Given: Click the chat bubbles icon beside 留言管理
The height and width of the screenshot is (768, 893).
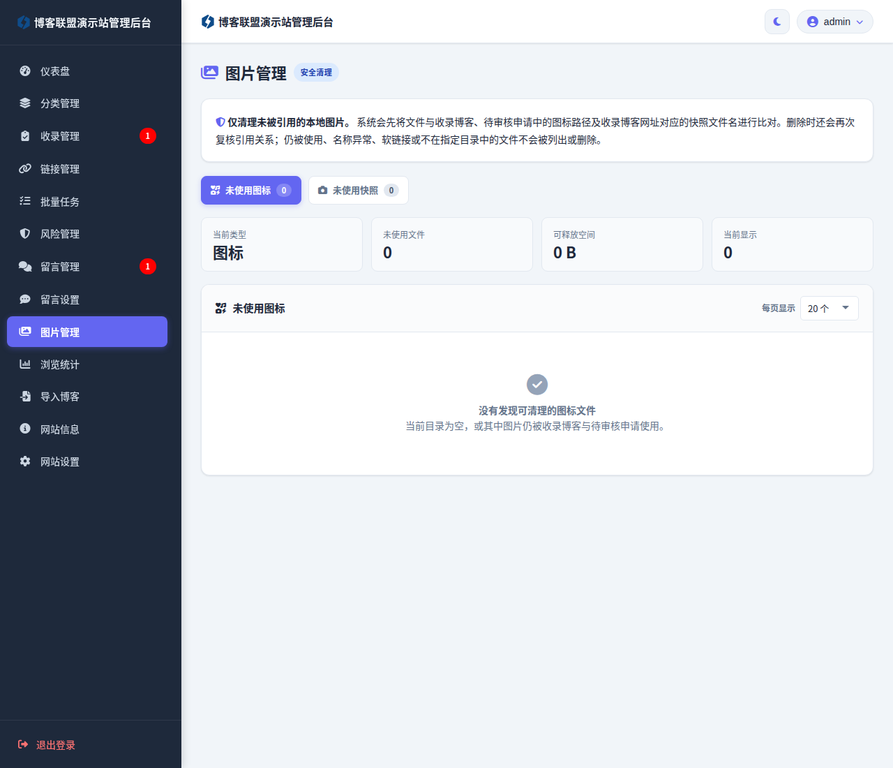Looking at the screenshot, I should click(24, 266).
